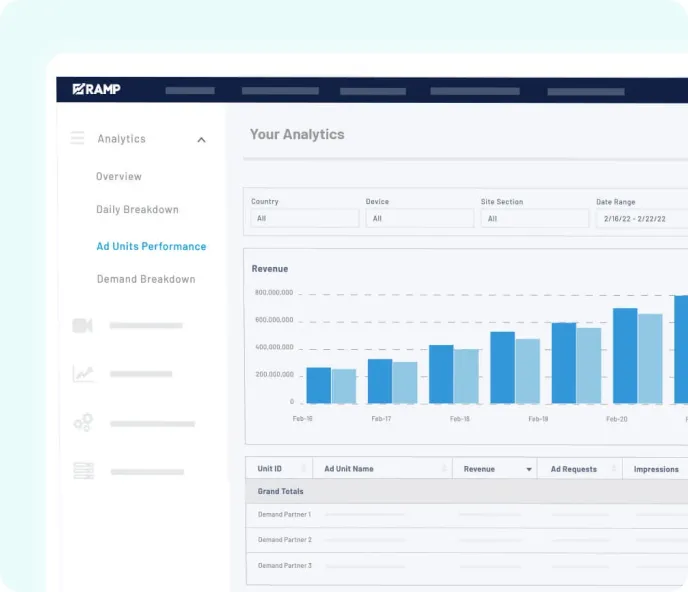This screenshot has height=592, width=688.
Task: Go to Daily Breakdown
Action: 137,209
